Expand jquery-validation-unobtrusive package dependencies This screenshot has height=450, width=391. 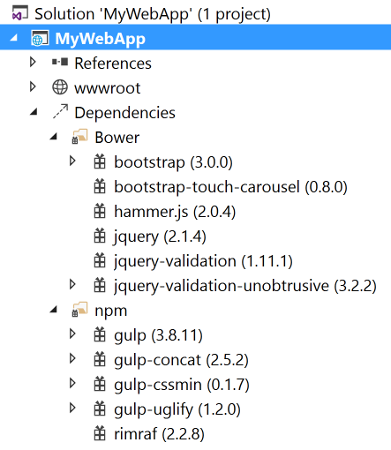point(72,284)
